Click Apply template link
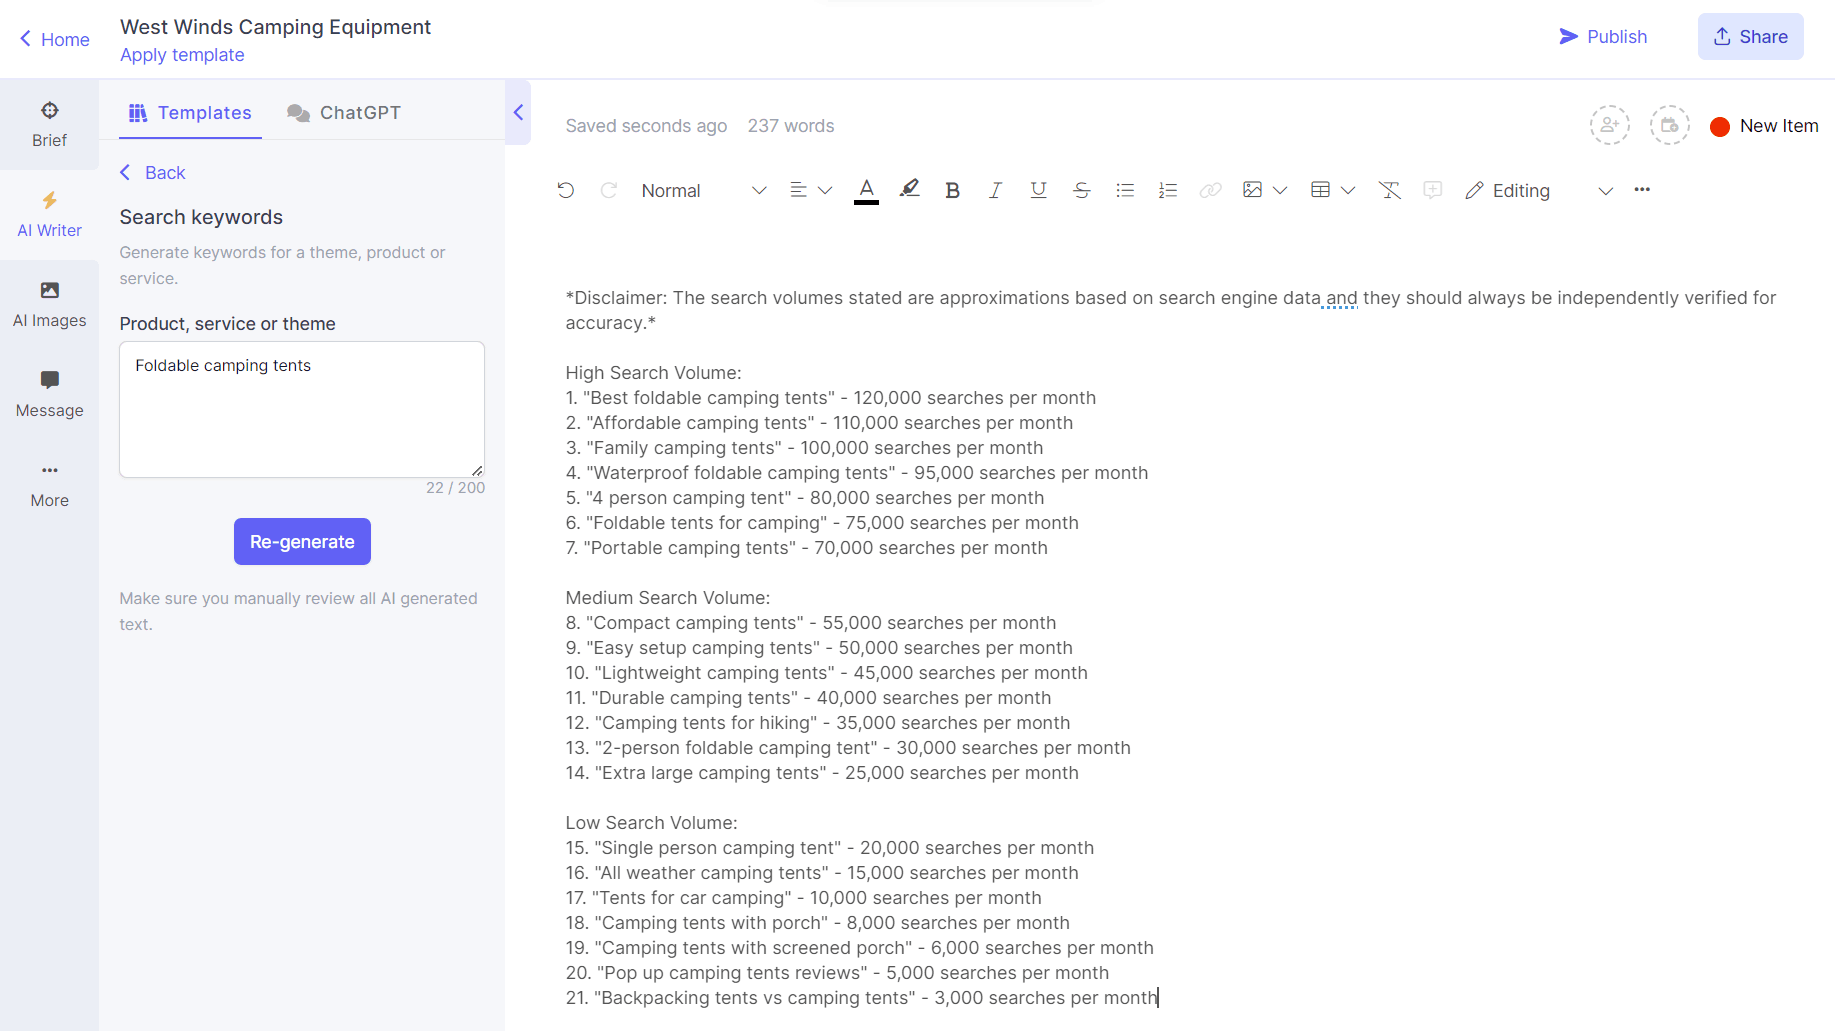Image resolution: width=1835 pixels, height=1031 pixels. click(182, 55)
